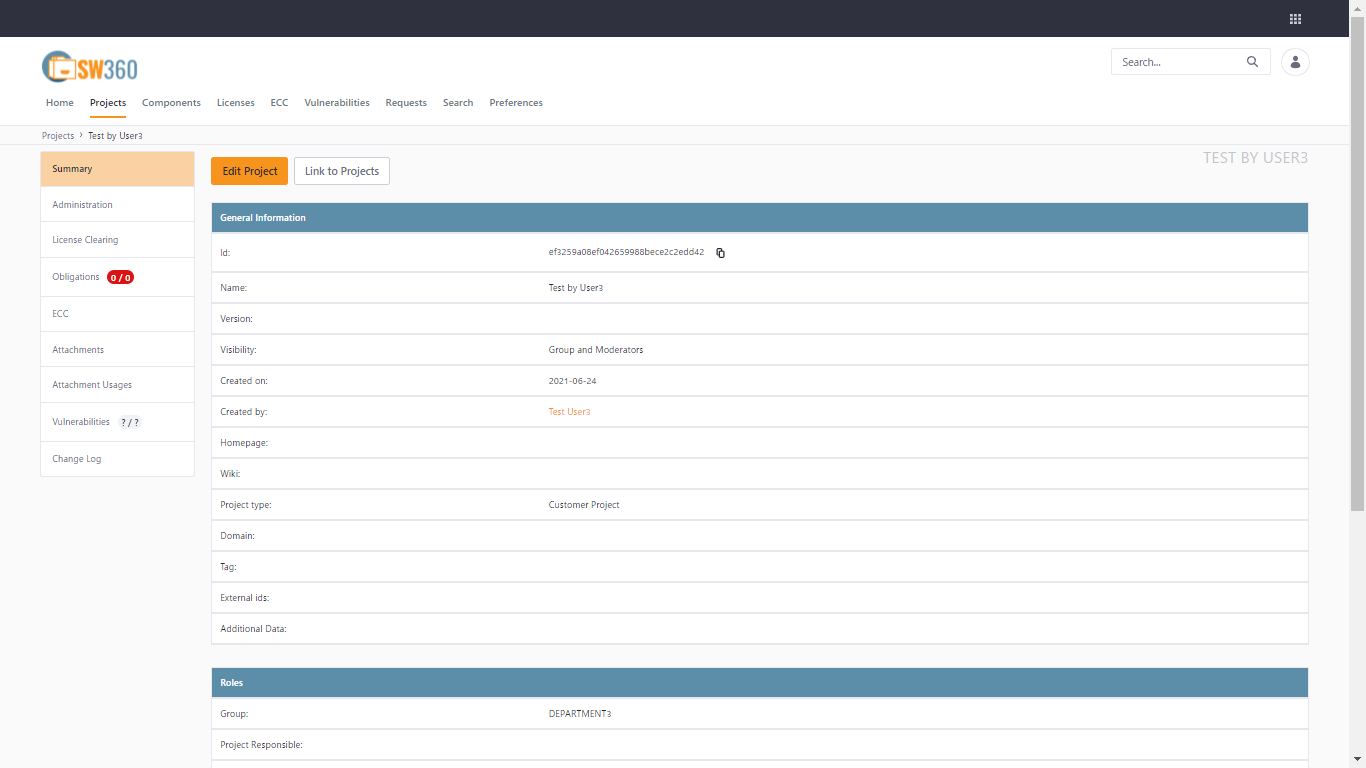Open the user profile avatar menu

tap(1295, 61)
